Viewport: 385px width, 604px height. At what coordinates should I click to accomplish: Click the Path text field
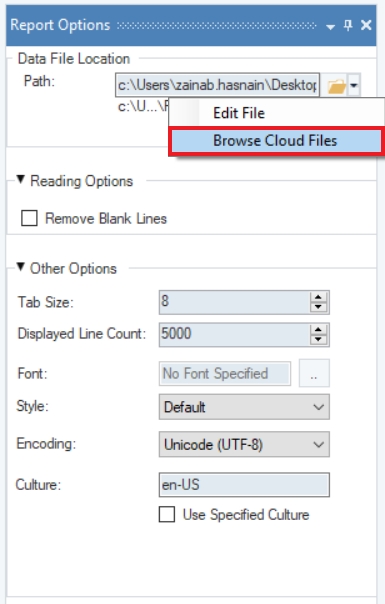point(217,85)
